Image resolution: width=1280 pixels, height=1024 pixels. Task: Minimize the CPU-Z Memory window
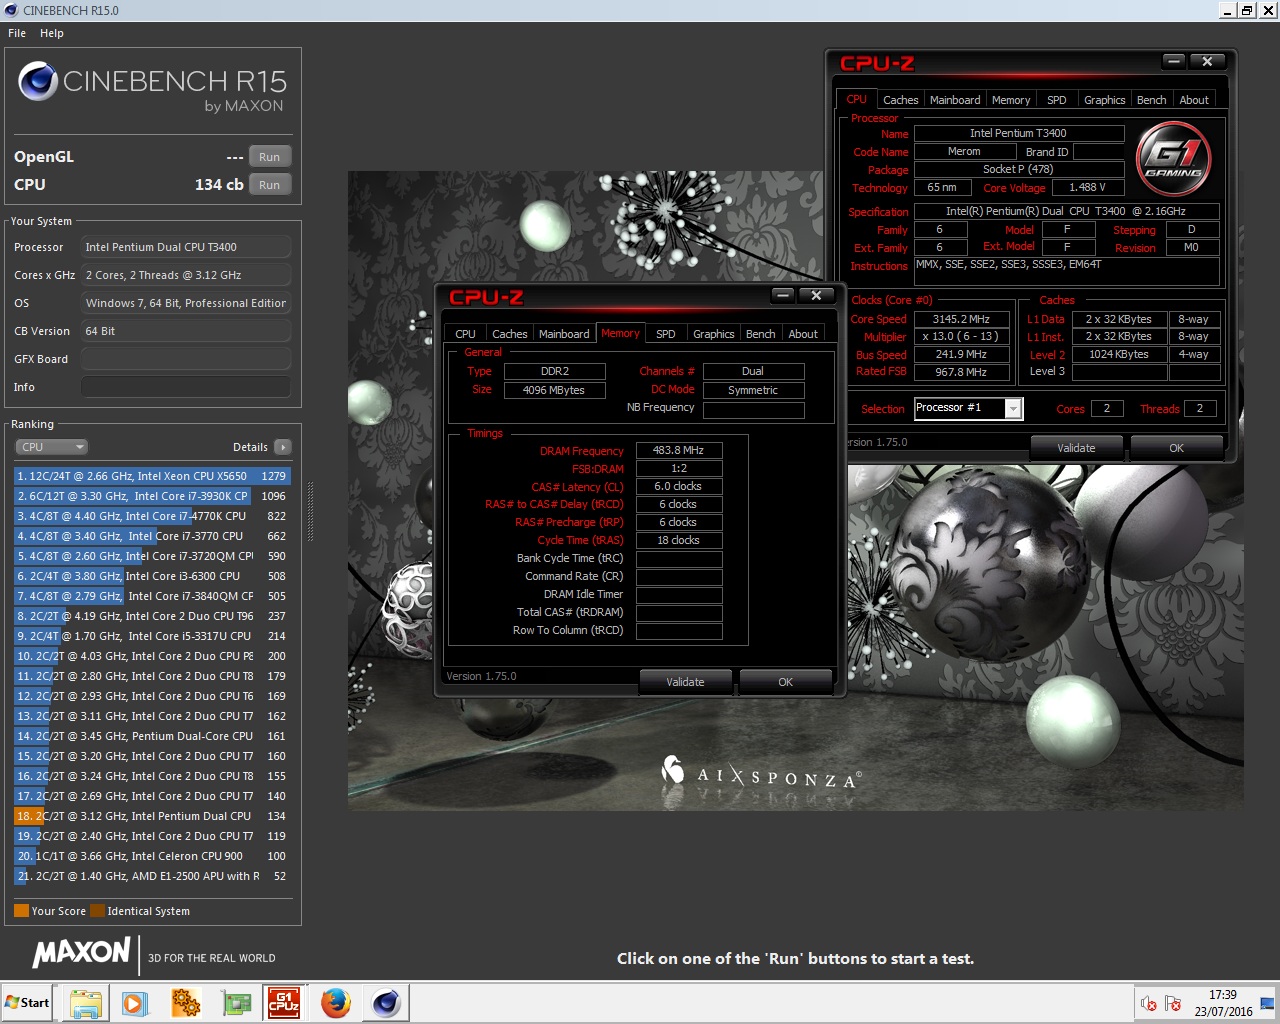[x=783, y=295]
